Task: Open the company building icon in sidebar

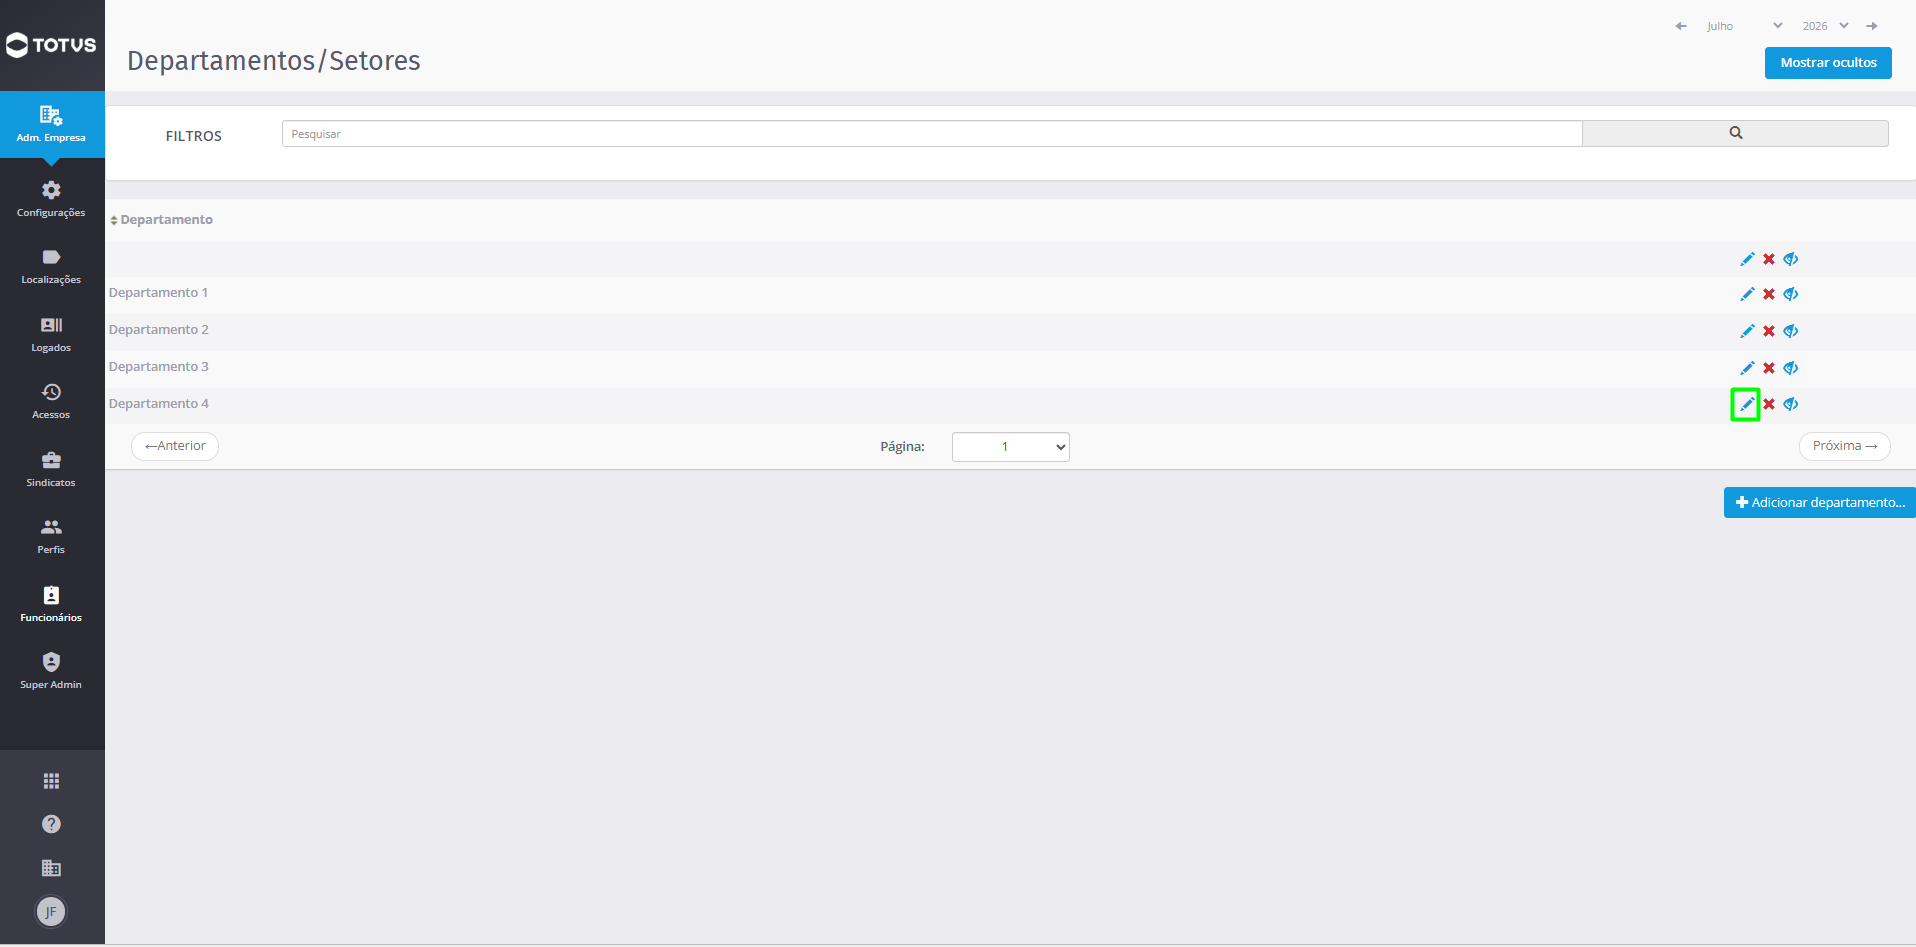Action: coord(51,868)
